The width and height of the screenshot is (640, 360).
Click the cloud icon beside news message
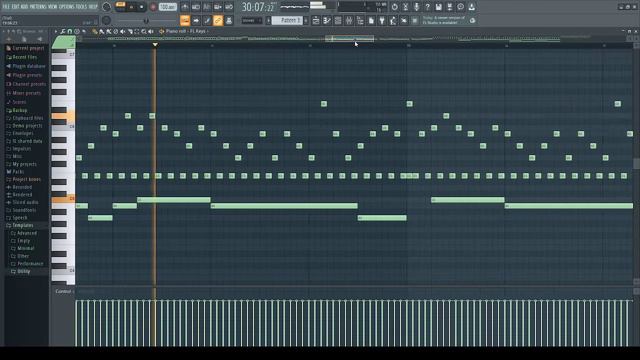(x=473, y=20)
